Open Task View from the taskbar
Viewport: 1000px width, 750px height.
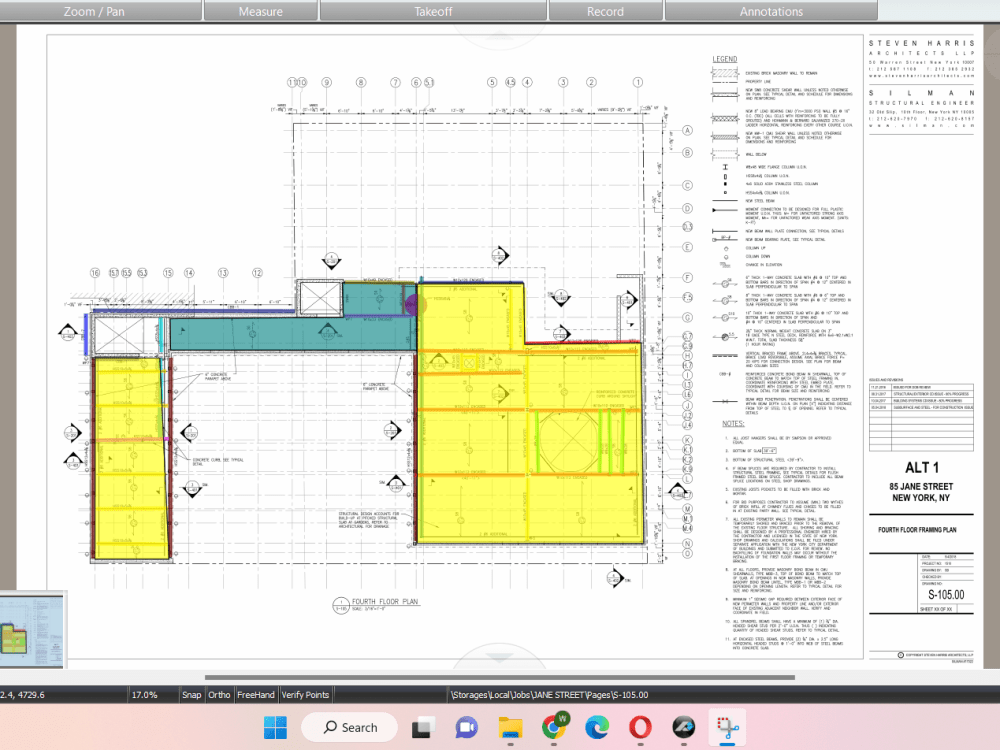pos(422,727)
